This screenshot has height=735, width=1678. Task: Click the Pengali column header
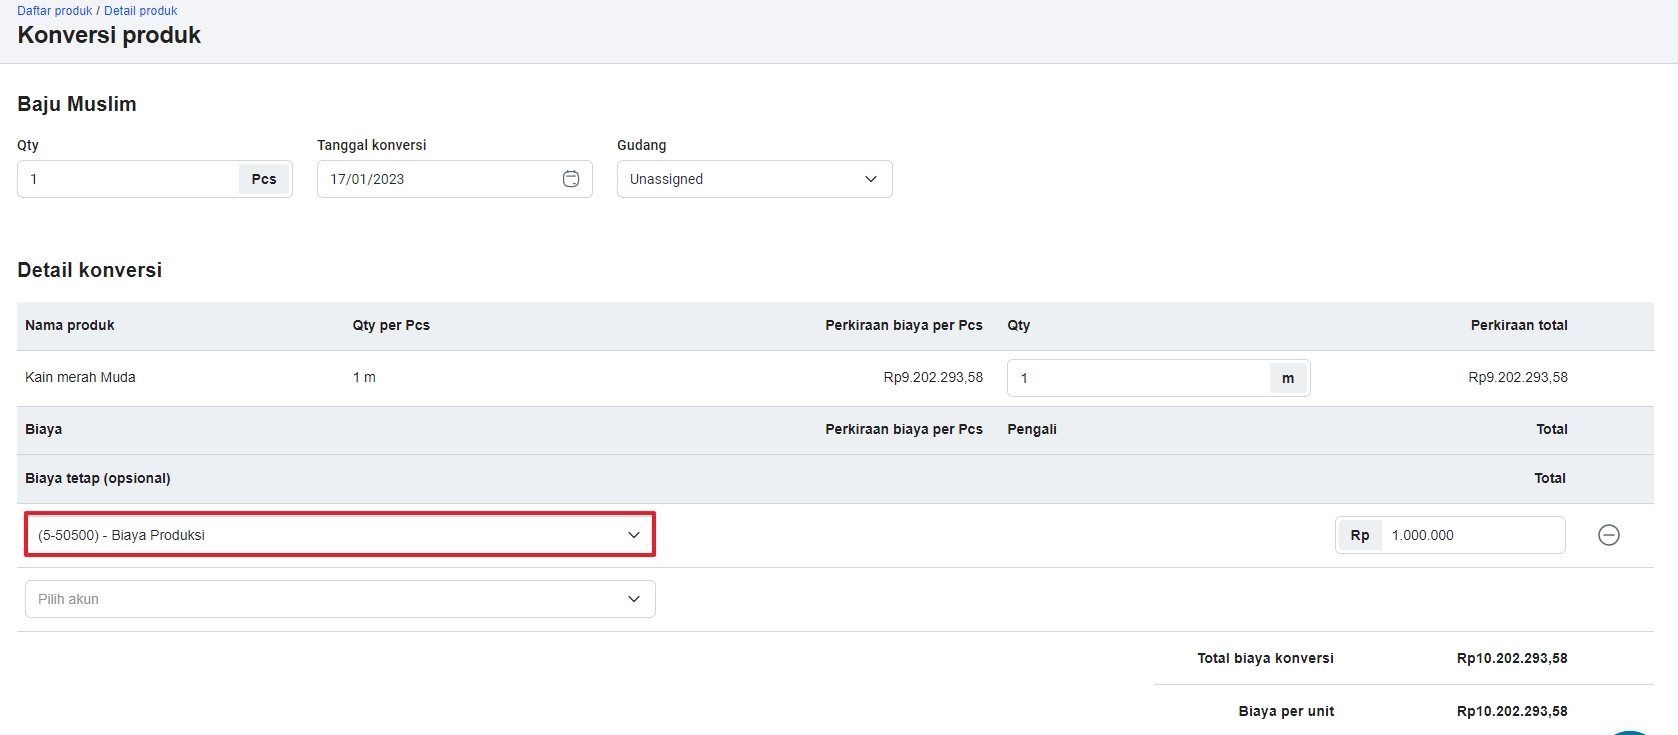tap(1032, 429)
